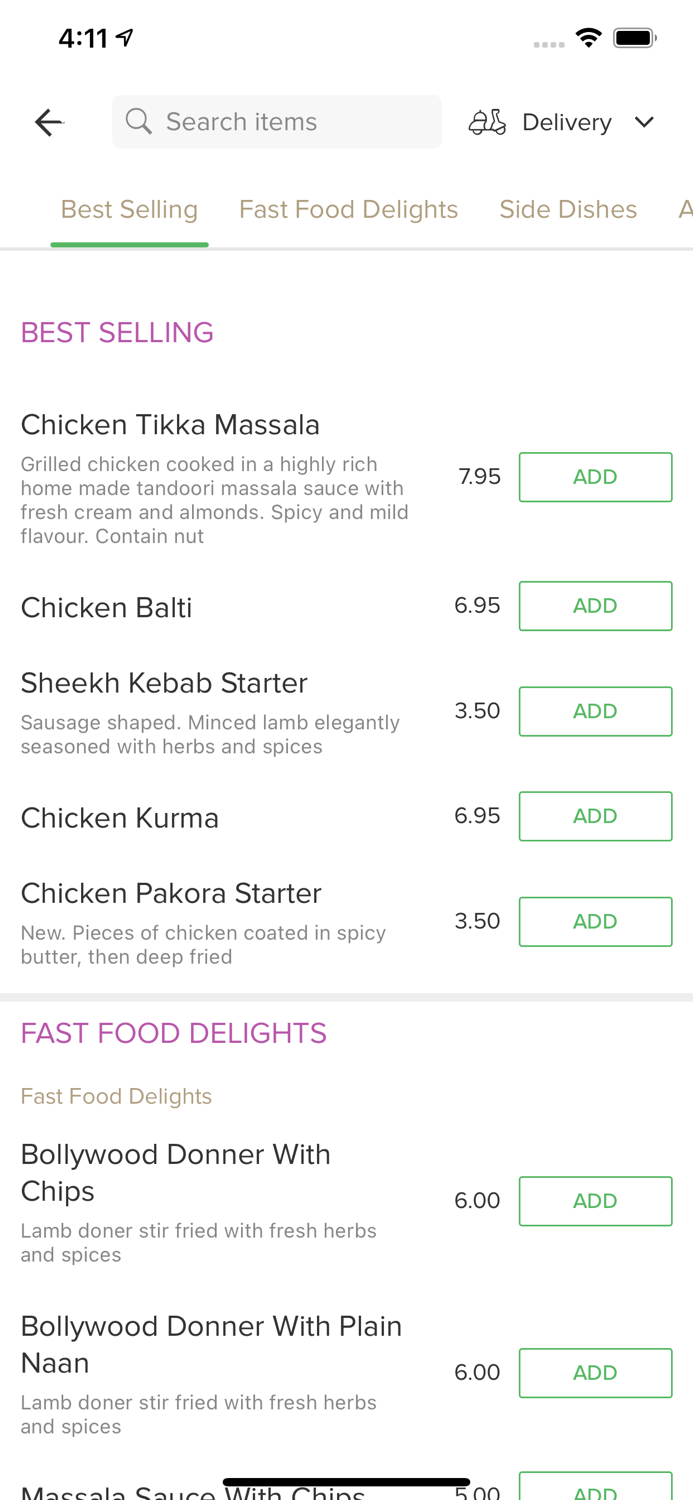This screenshot has width=693, height=1500.
Task: Switch to the Side Dishes tab
Action: 568,209
